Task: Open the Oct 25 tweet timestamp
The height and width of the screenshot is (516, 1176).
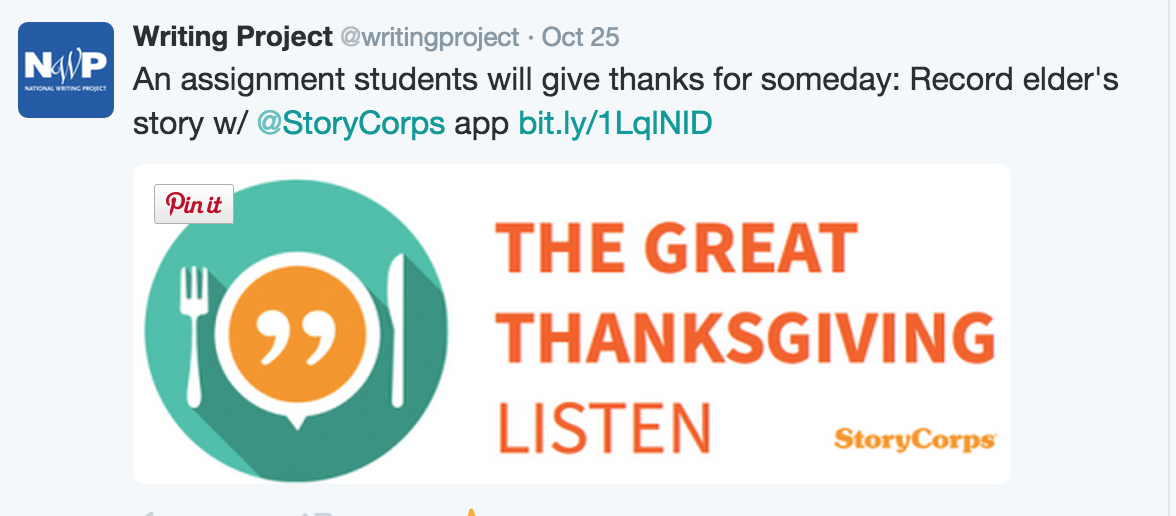Action: [581, 38]
